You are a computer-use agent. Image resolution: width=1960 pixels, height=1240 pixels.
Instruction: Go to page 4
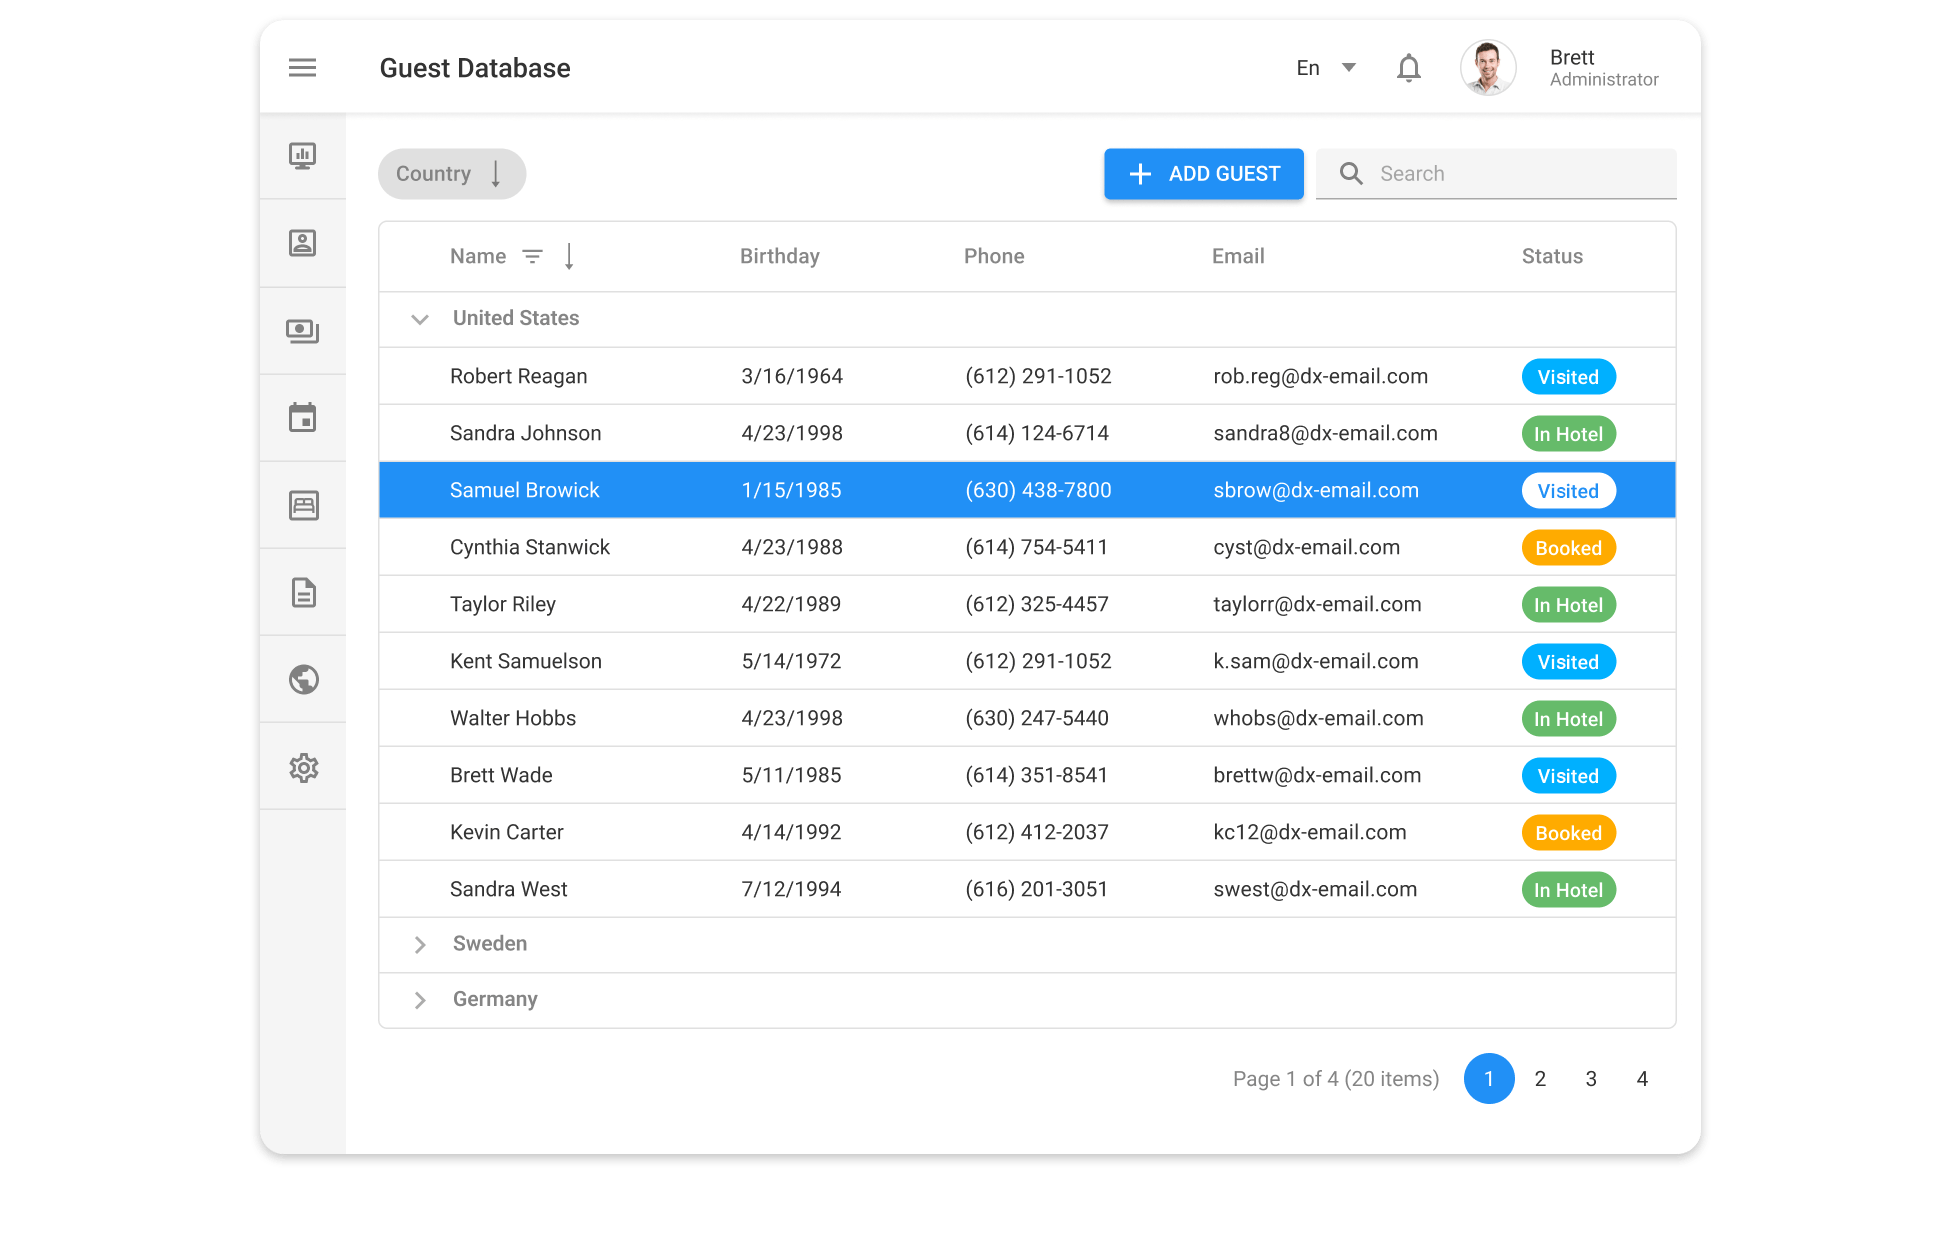pyautogui.click(x=1642, y=1079)
